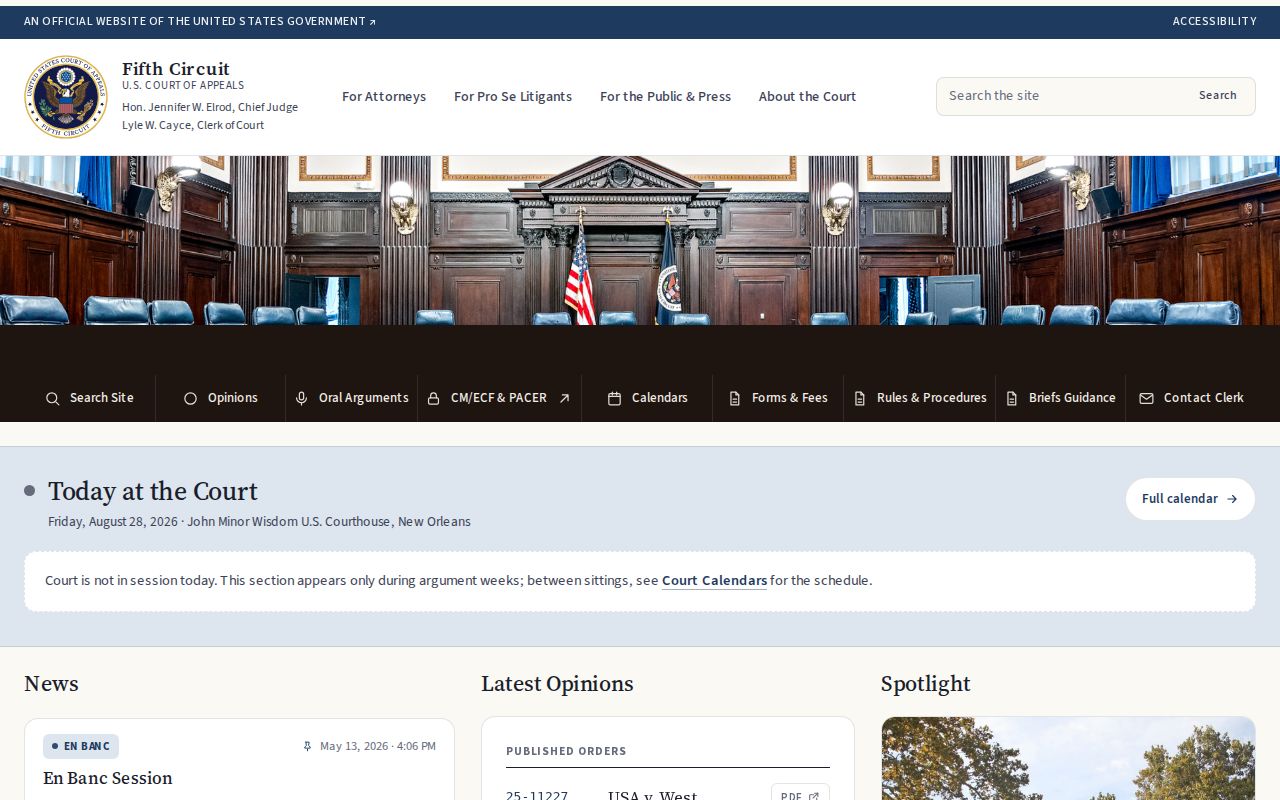Click the pin icon beside May 13, 2026
The image size is (1280, 800).
coord(307,746)
